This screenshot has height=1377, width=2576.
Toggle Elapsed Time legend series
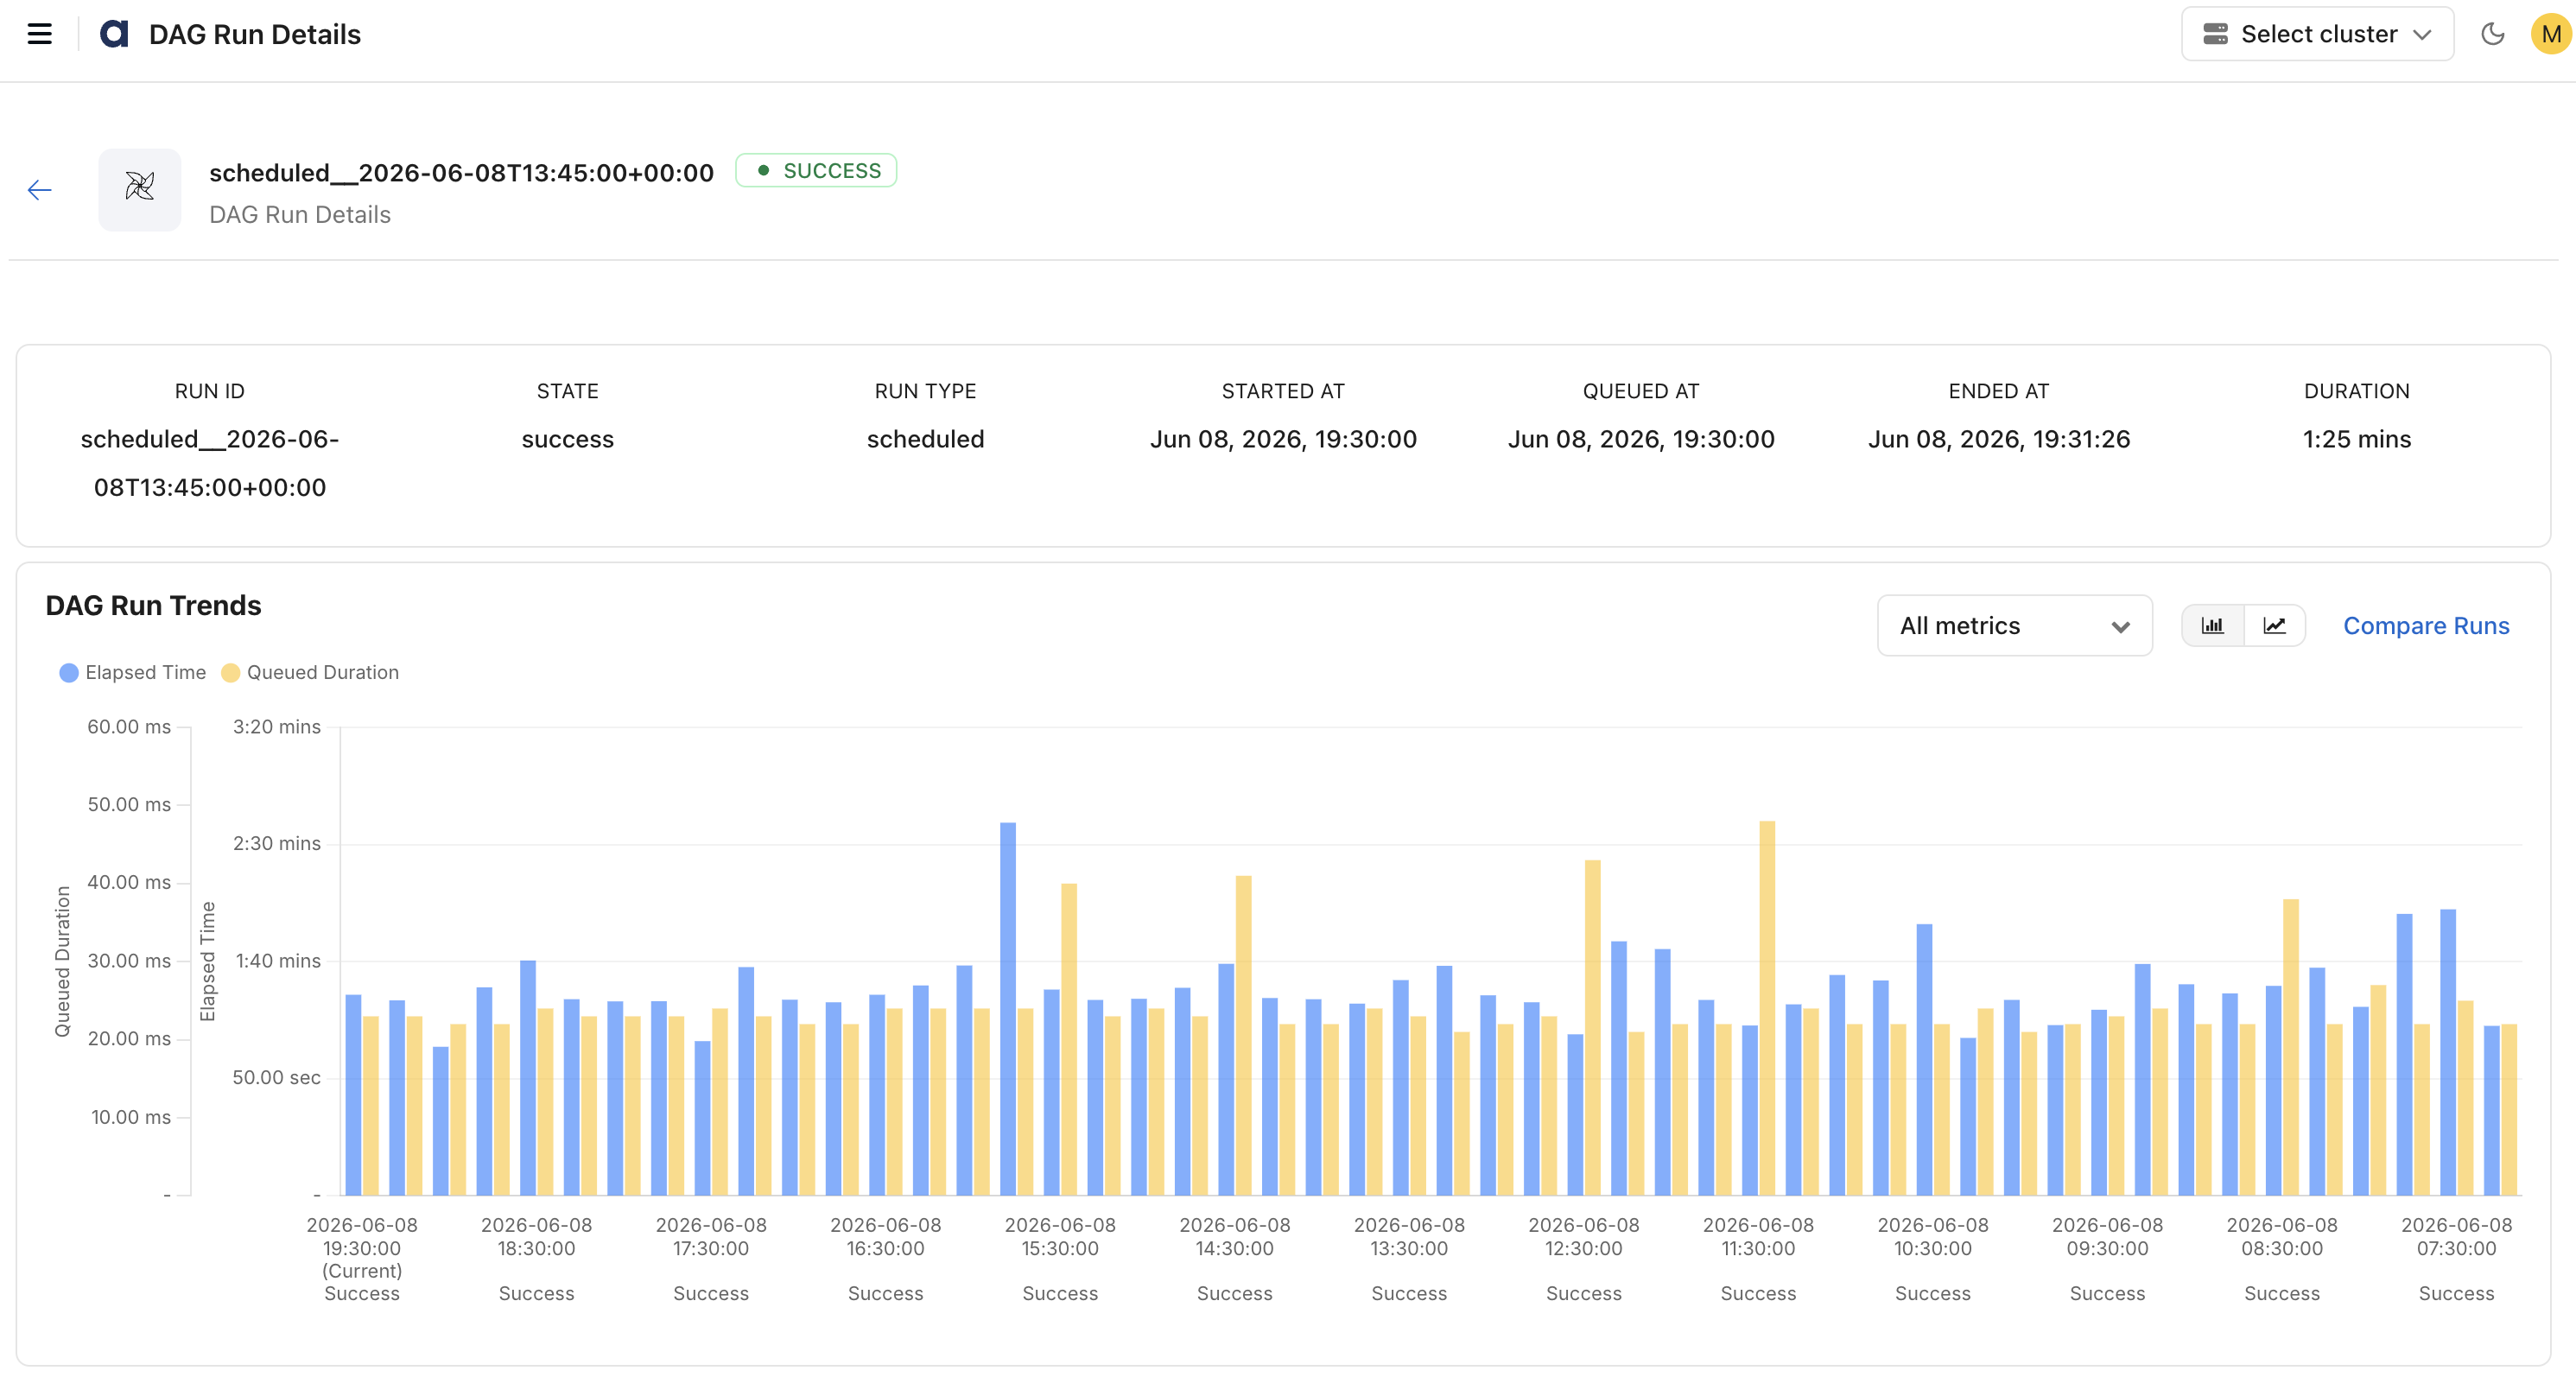pos(133,672)
